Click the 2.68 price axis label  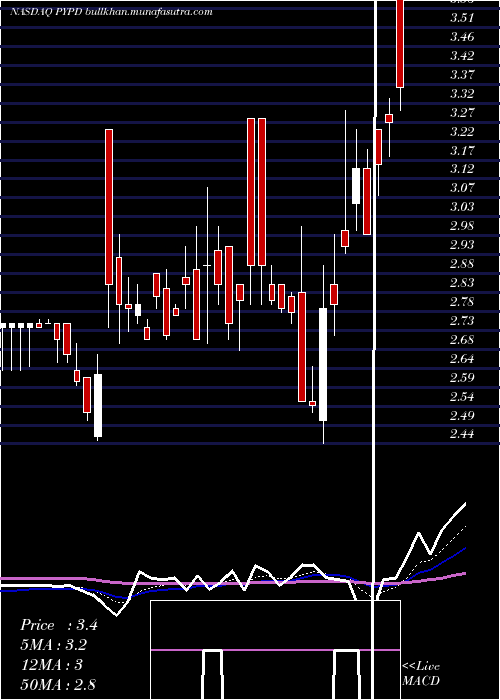point(461,340)
